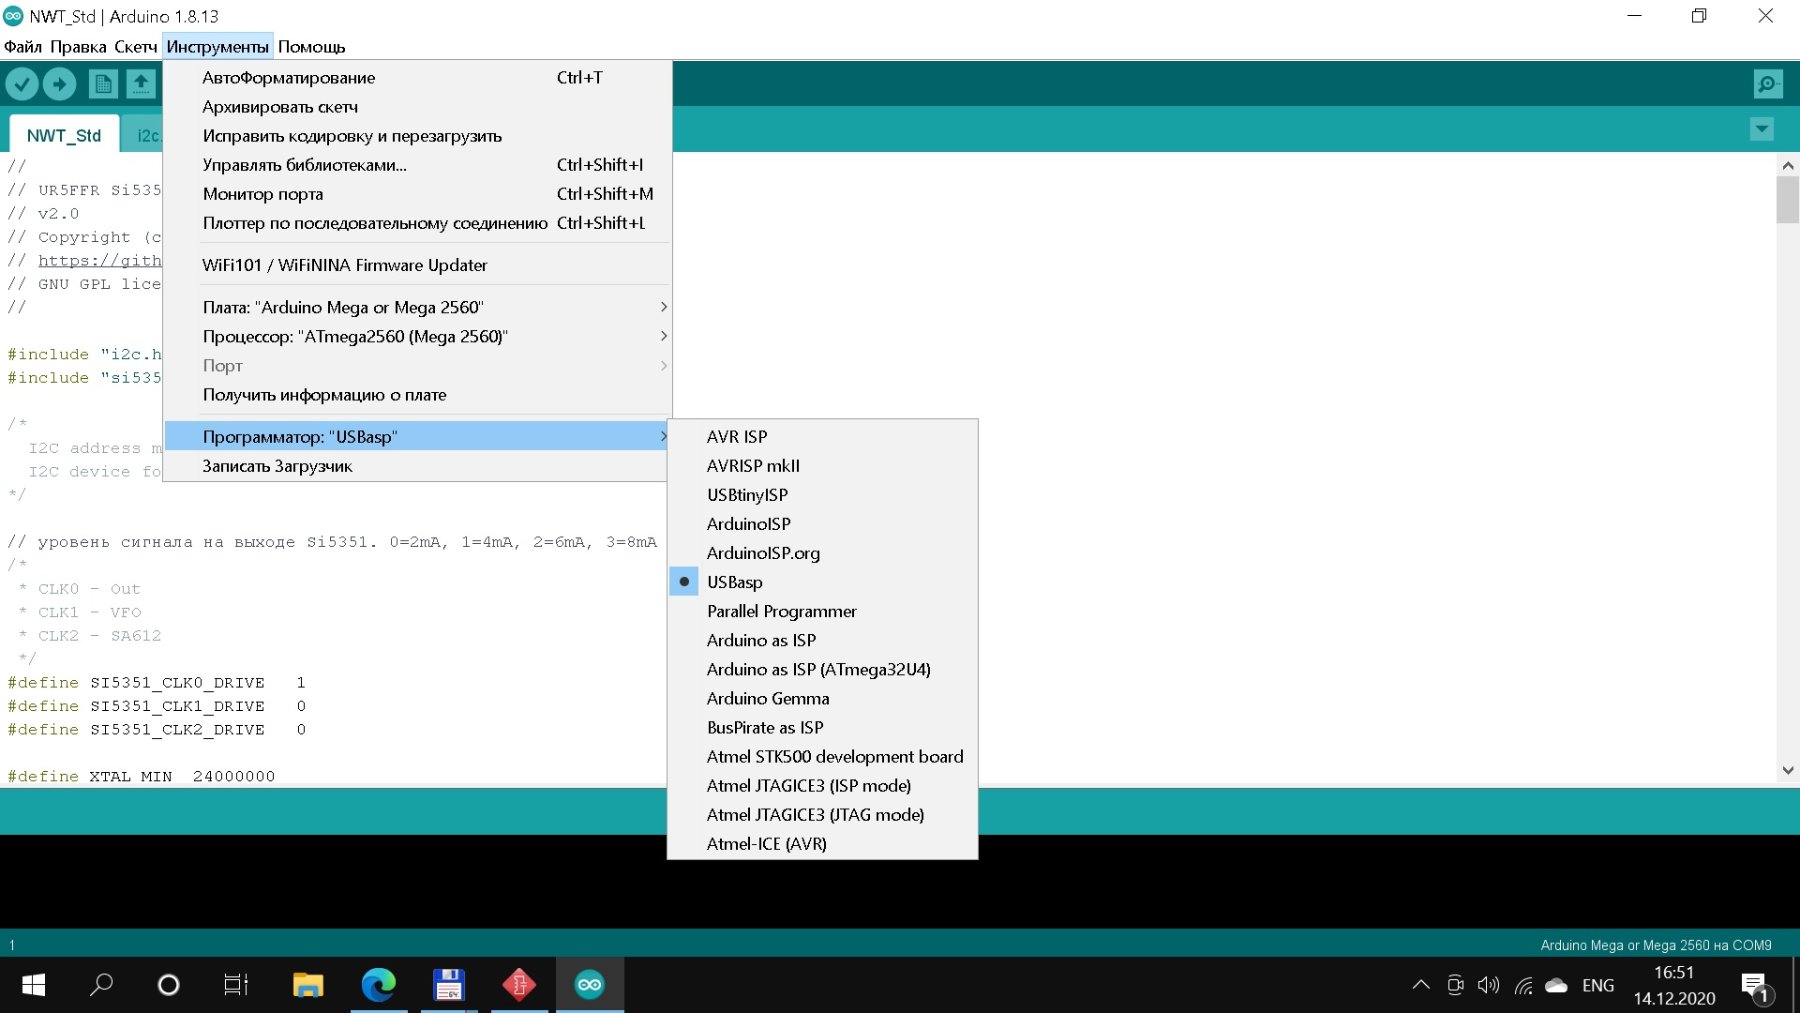
Task: Click the Wi-Fi network tray icon
Action: [1523, 985]
